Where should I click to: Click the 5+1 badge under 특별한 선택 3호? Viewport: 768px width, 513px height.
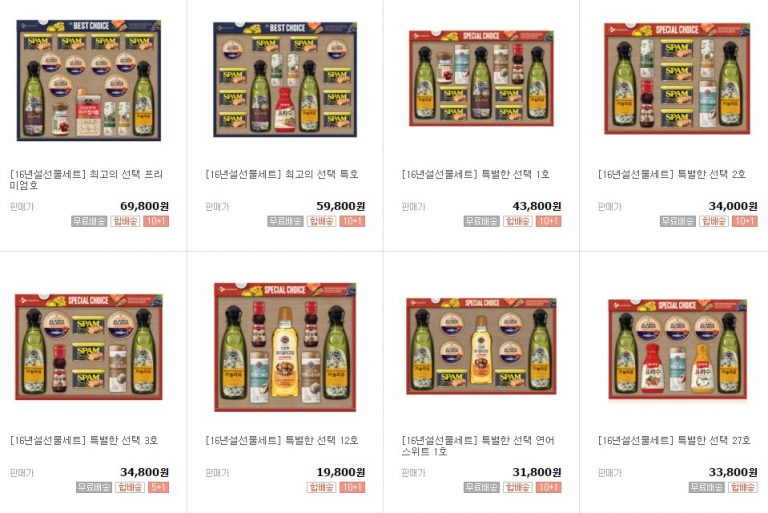pos(159,487)
